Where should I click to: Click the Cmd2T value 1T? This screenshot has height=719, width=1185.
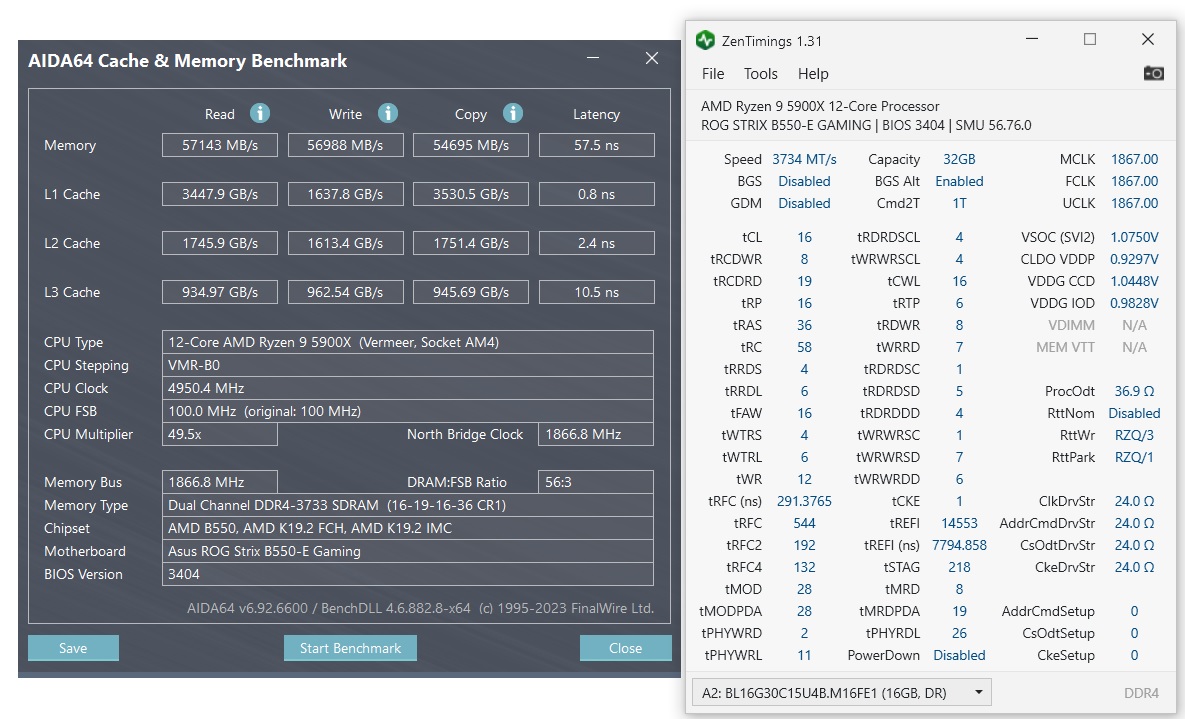point(959,203)
